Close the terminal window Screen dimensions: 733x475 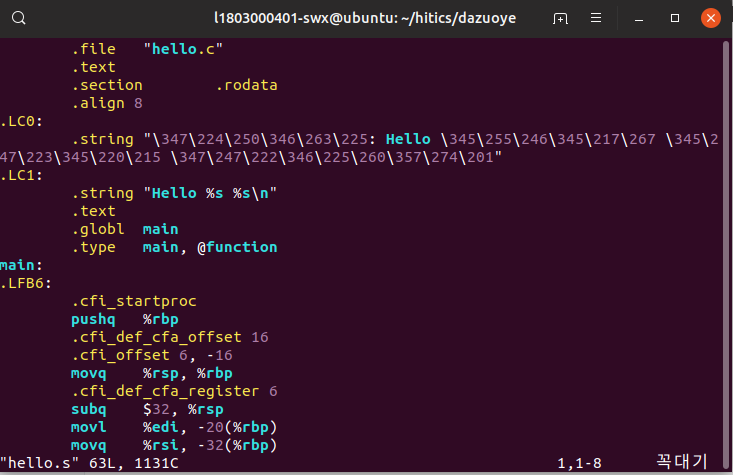[711, 18]
